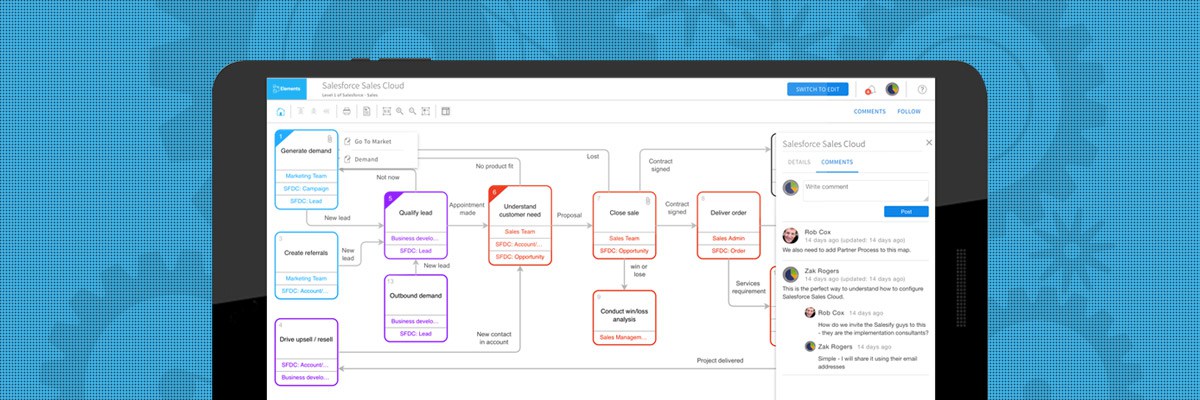1200x400 pixels.
Task: Open the help question mark icon
Action: pyautogui.click(x=922, y=90)
